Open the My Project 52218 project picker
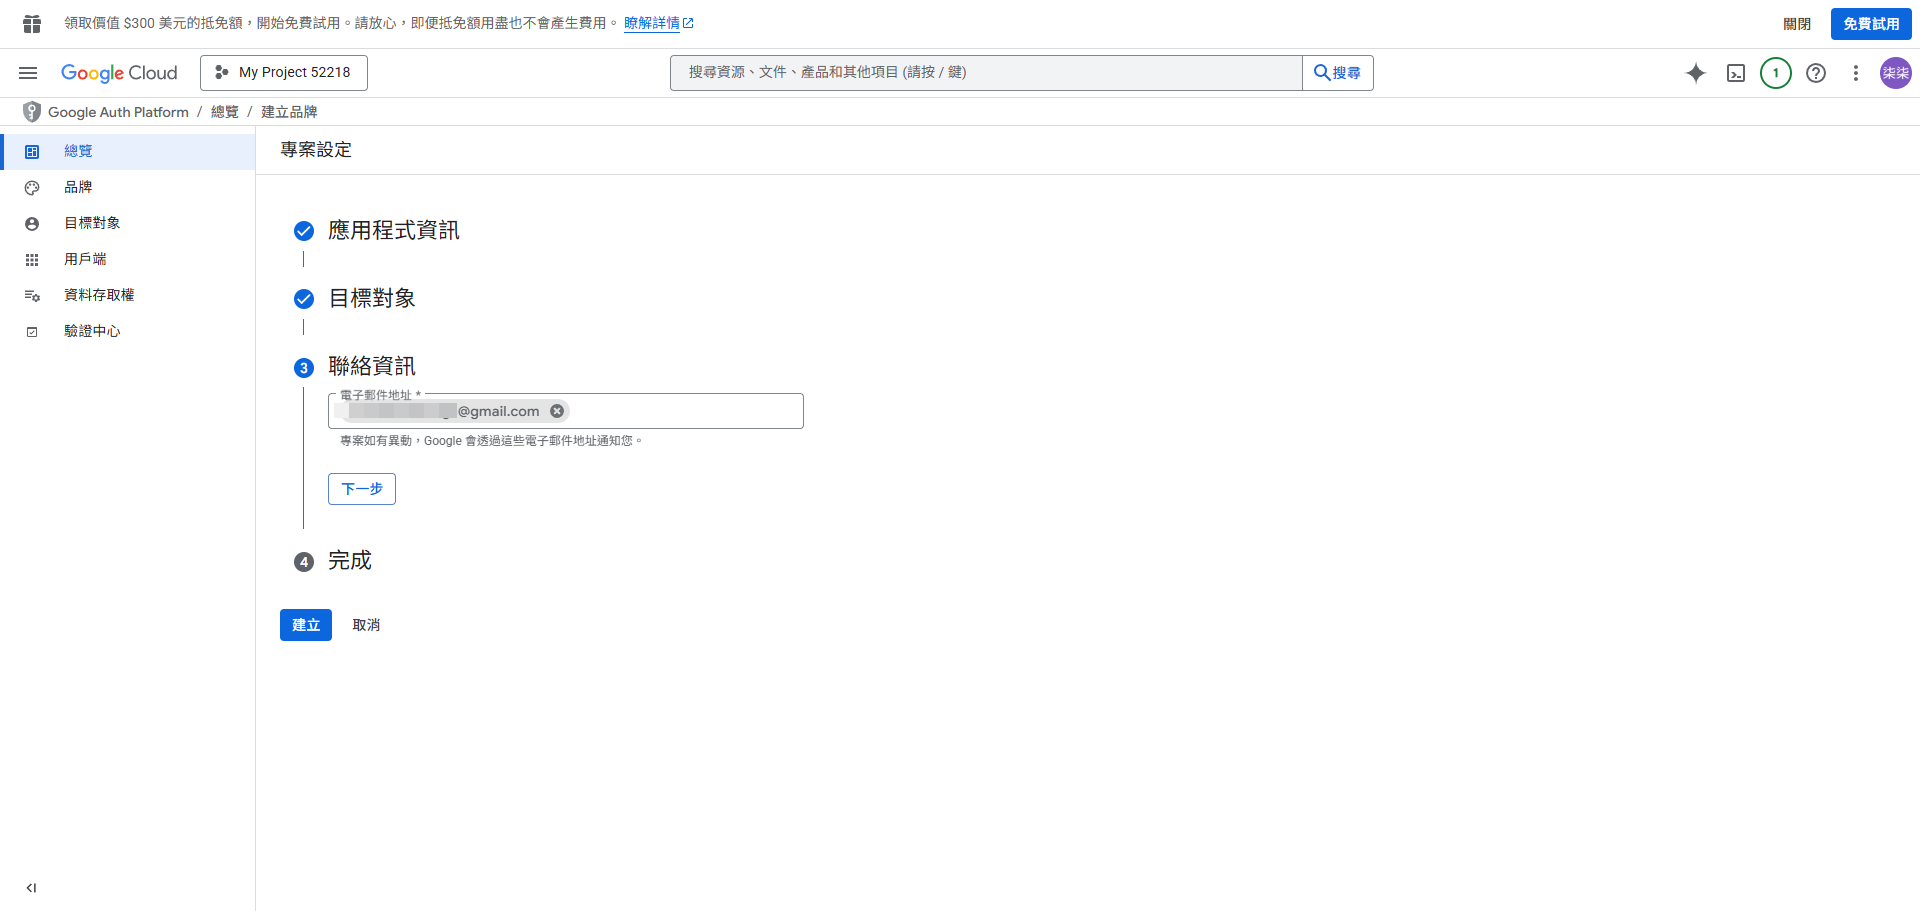 [283, 72]
